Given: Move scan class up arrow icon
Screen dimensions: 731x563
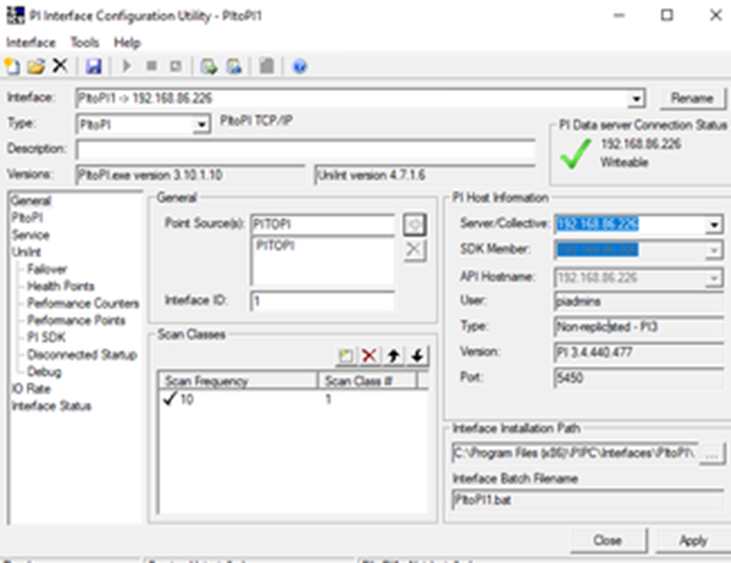Looking at the screenshot, I should coord(393,356).
